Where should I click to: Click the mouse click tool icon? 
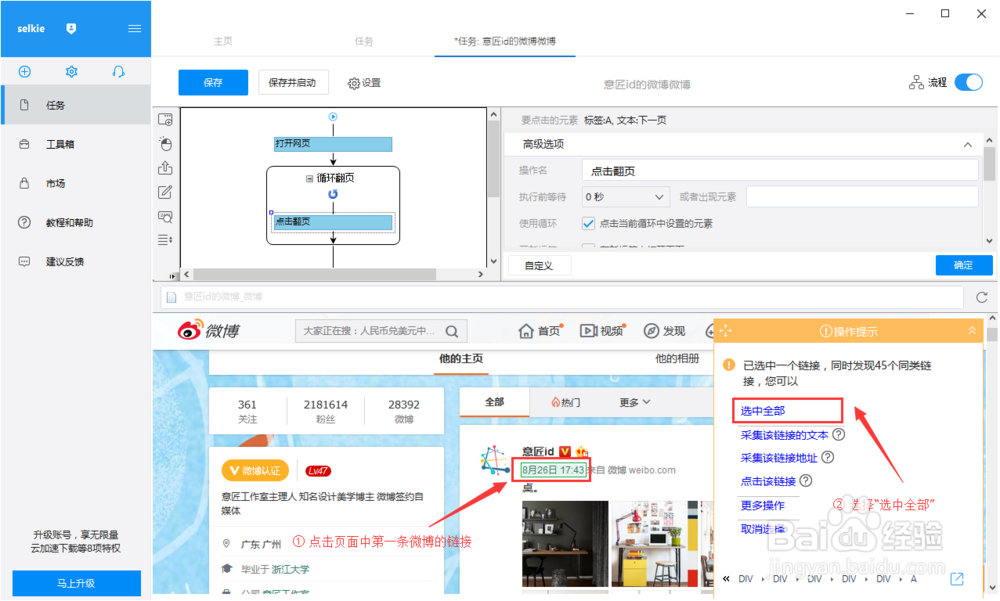coord(166,144)
